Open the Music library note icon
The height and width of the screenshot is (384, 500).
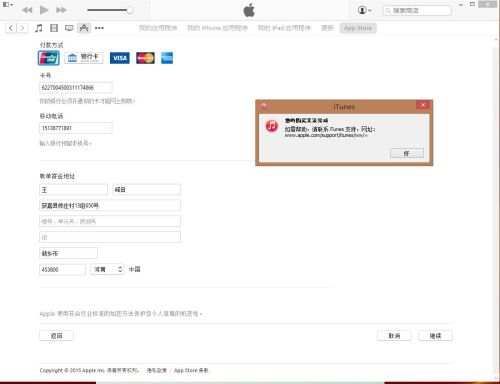click(39, 28)
